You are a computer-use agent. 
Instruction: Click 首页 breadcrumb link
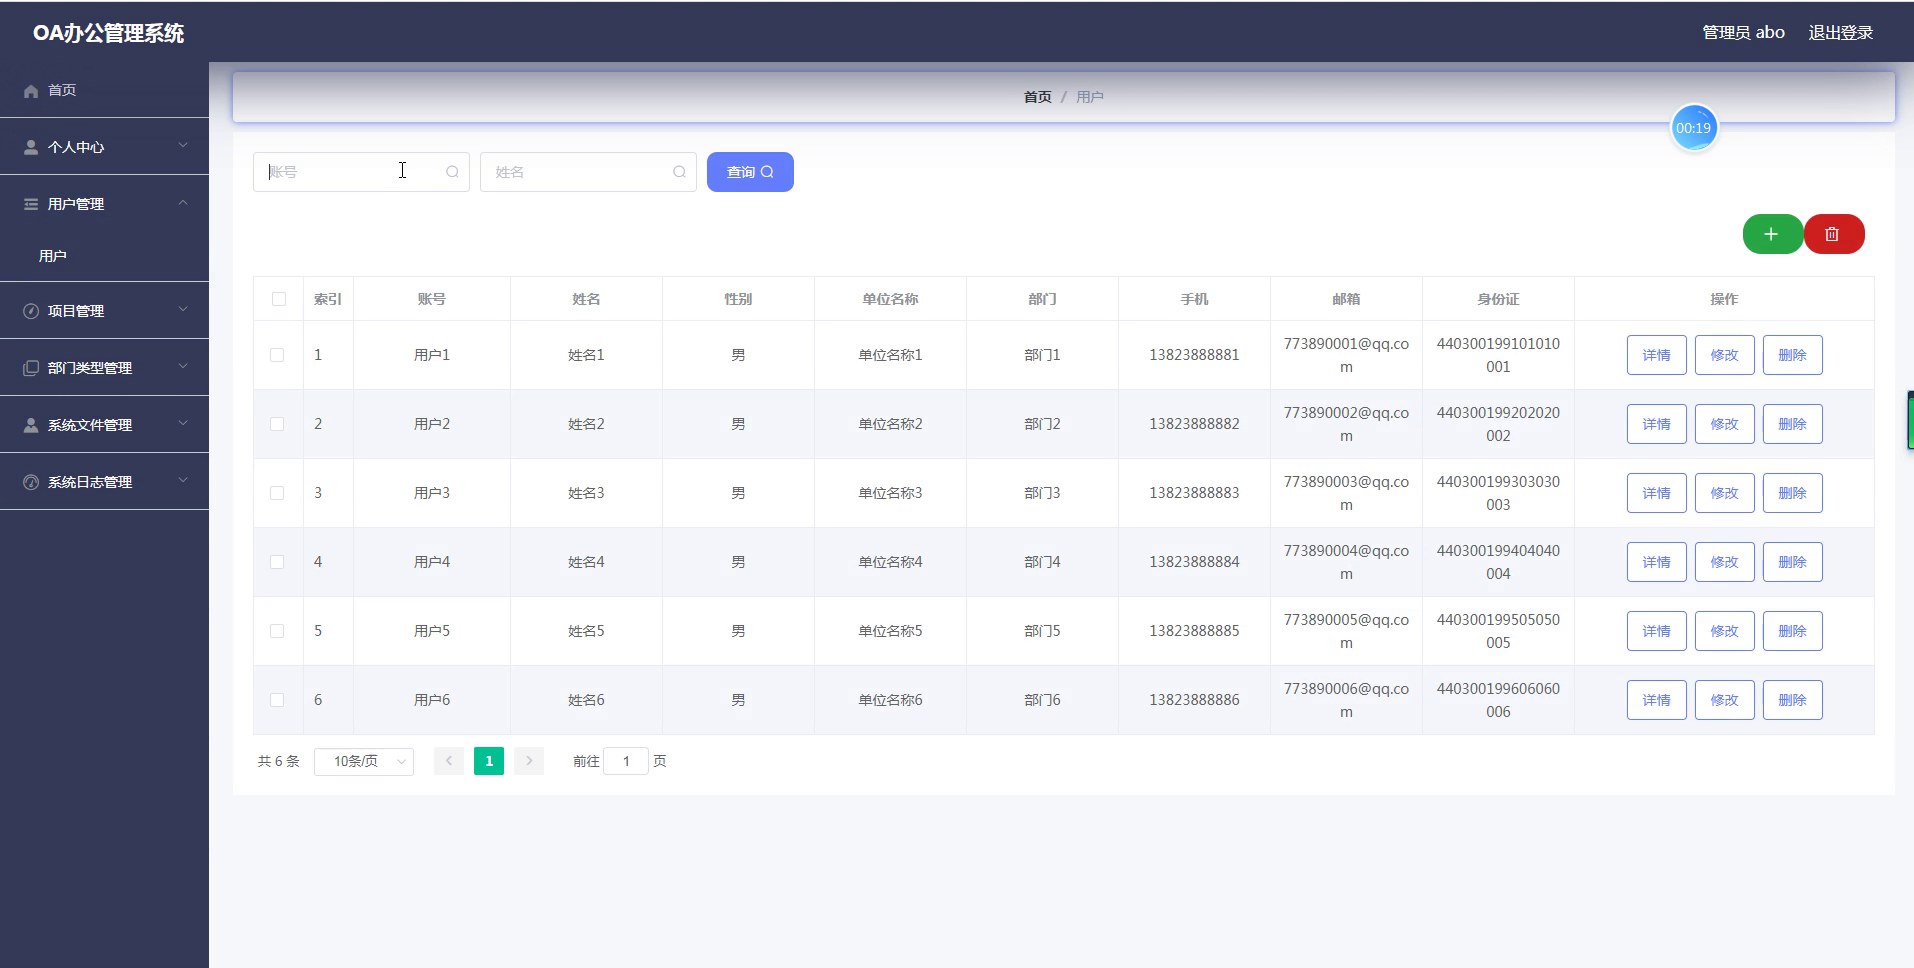coord(1037,97)
